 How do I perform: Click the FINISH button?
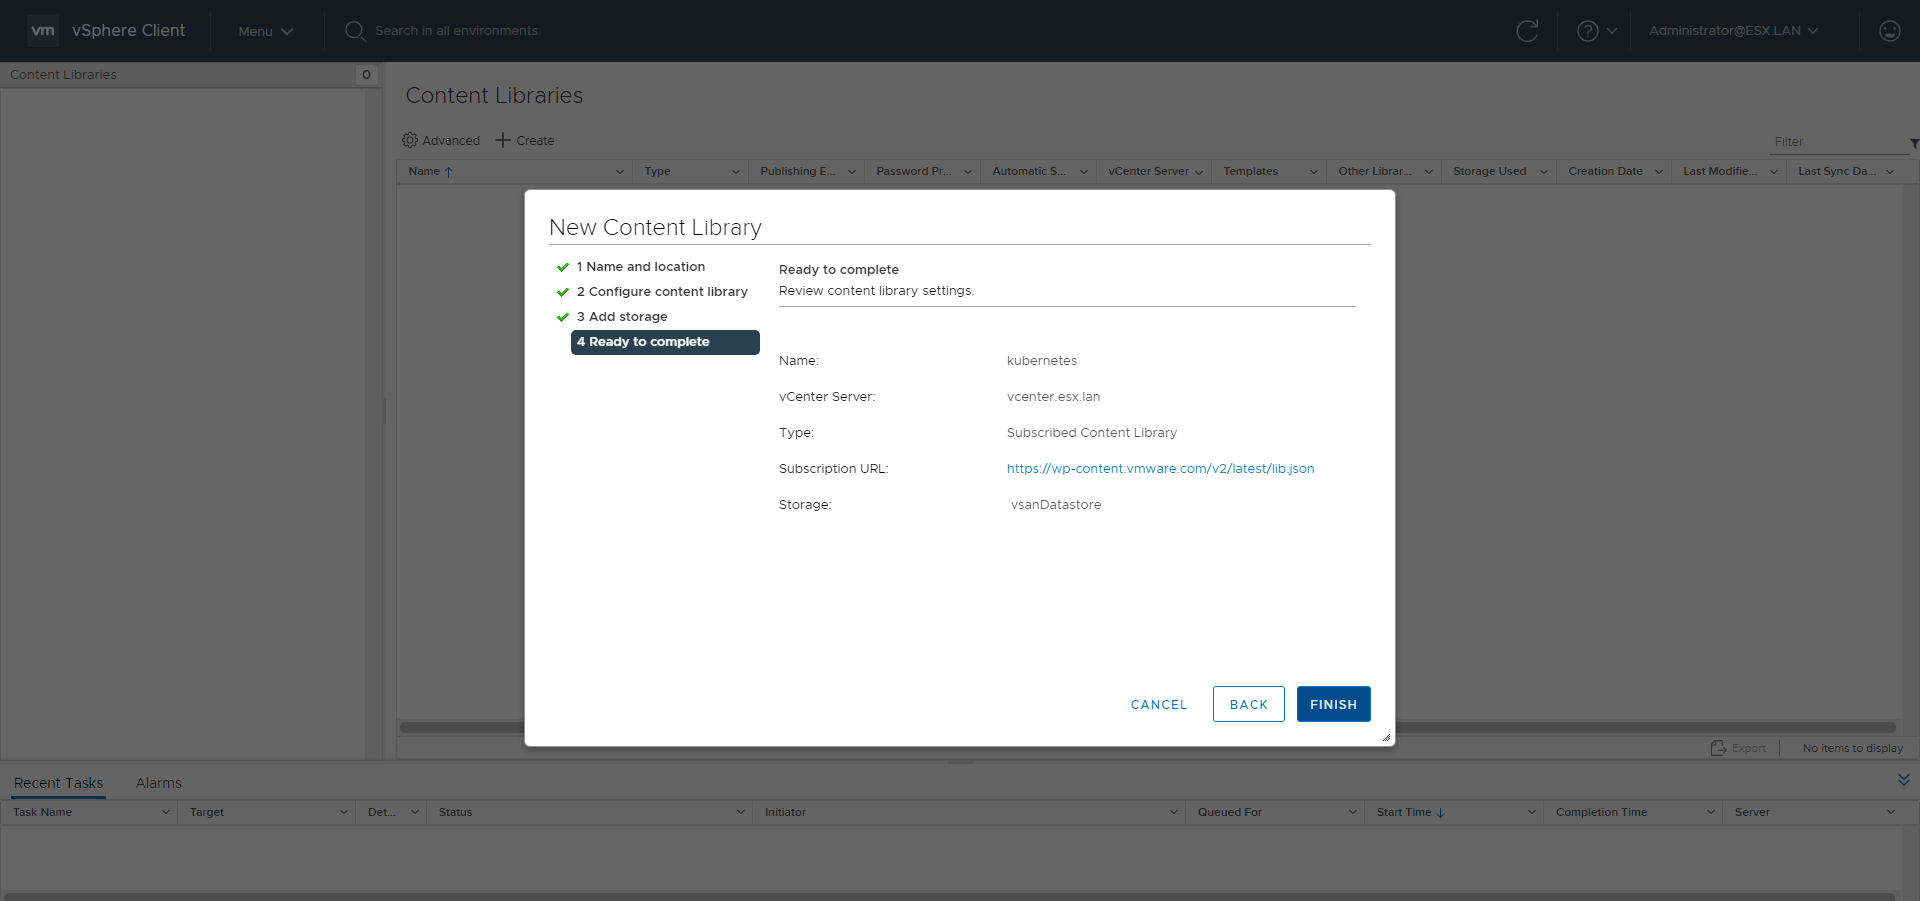click(1333, 704)
